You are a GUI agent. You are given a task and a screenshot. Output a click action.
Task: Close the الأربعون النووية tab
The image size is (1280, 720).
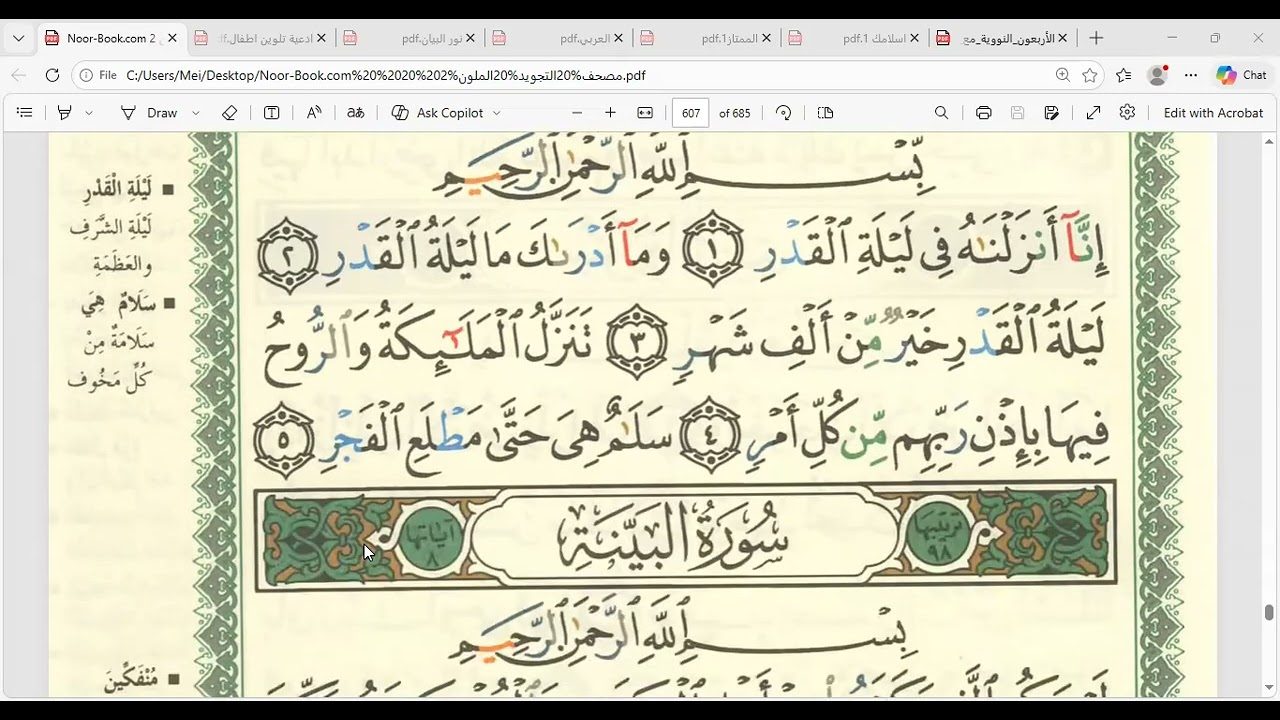1063,38
